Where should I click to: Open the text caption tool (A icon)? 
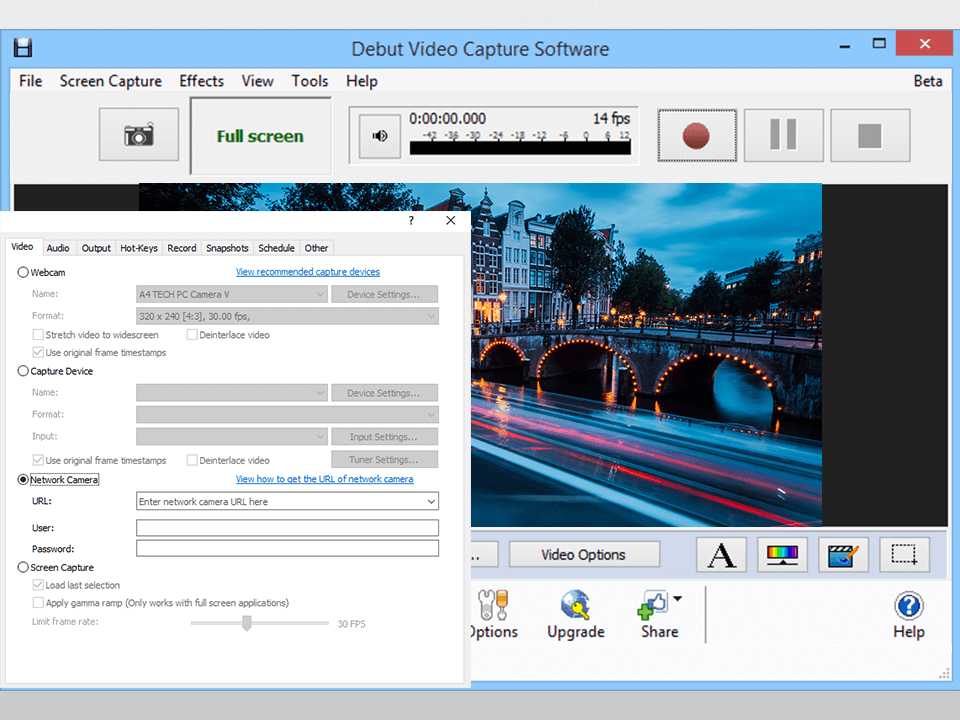[x=721, y=555]
